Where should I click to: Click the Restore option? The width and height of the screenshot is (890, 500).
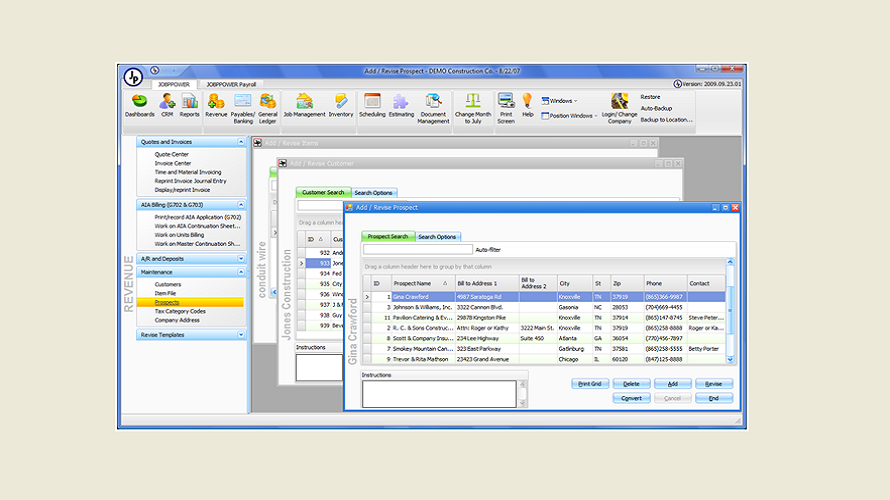pyautogui.click(x=650, y=97)
